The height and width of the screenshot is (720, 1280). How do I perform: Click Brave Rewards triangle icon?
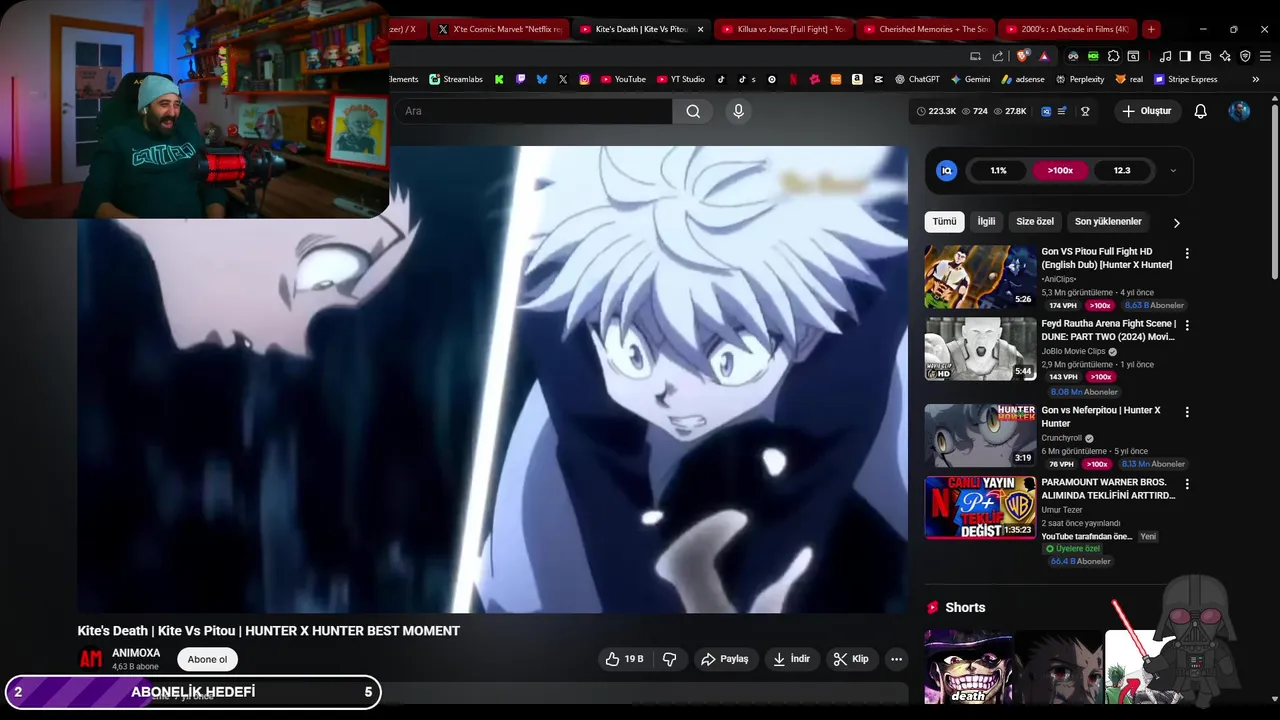[1044, 56]
